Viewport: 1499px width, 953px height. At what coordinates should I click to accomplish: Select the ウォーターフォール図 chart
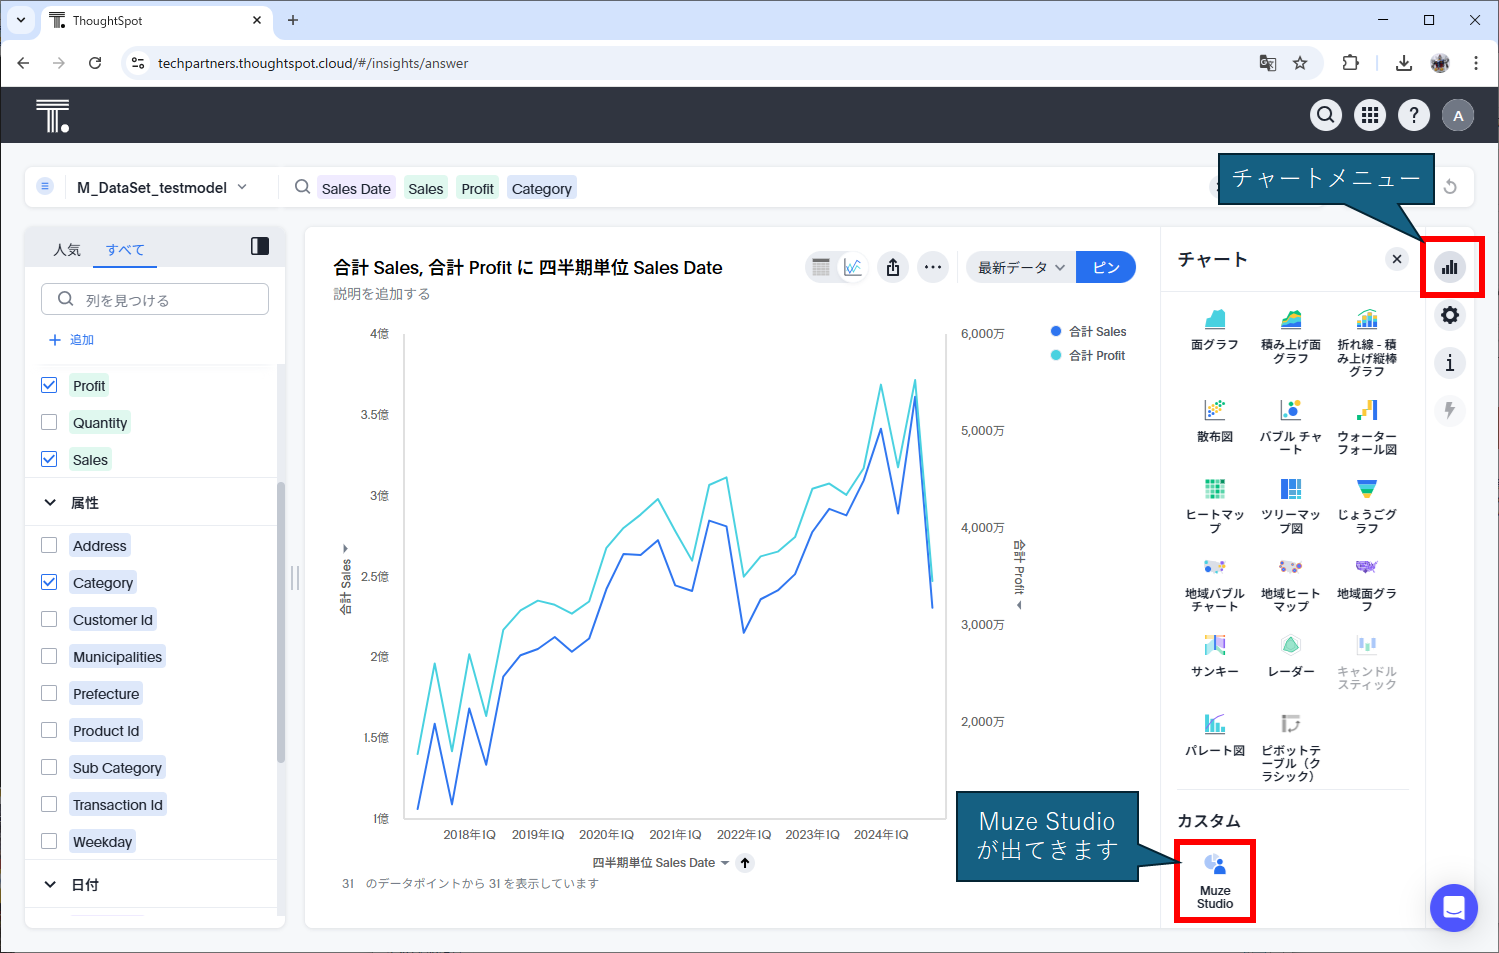[x=1367, y=427]
